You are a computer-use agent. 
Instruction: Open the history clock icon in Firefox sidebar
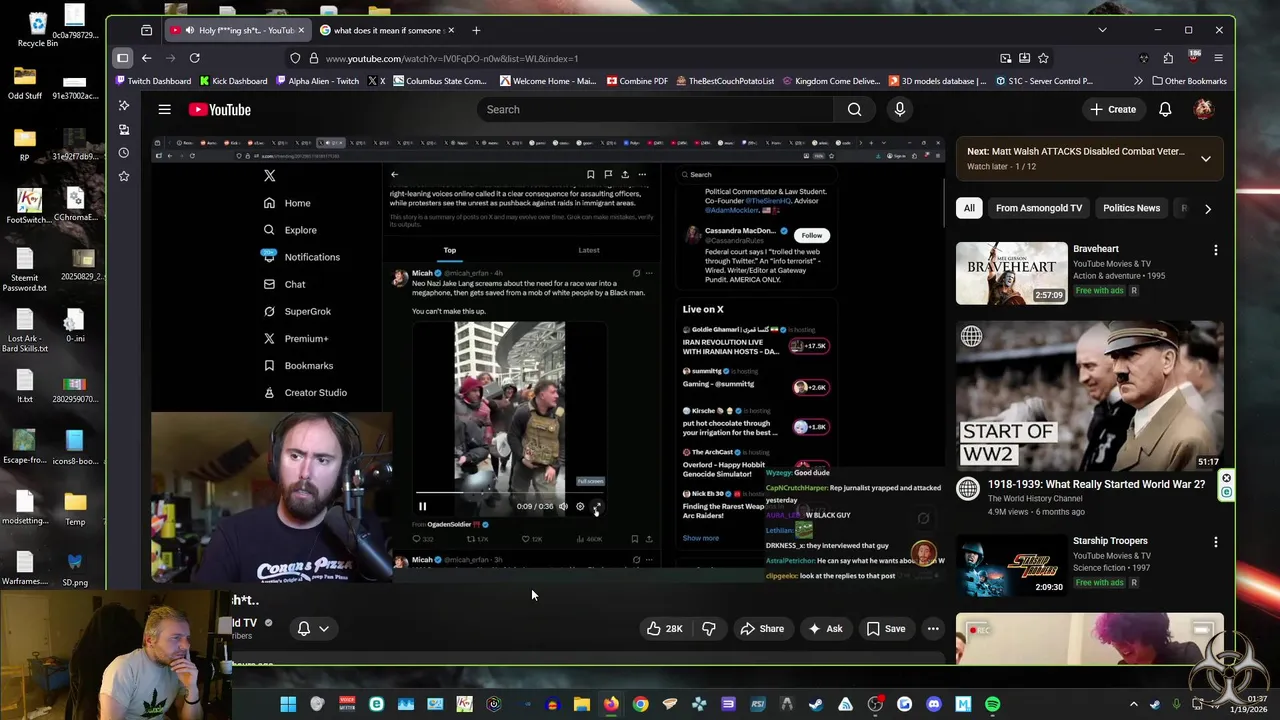tap(123, 153)
